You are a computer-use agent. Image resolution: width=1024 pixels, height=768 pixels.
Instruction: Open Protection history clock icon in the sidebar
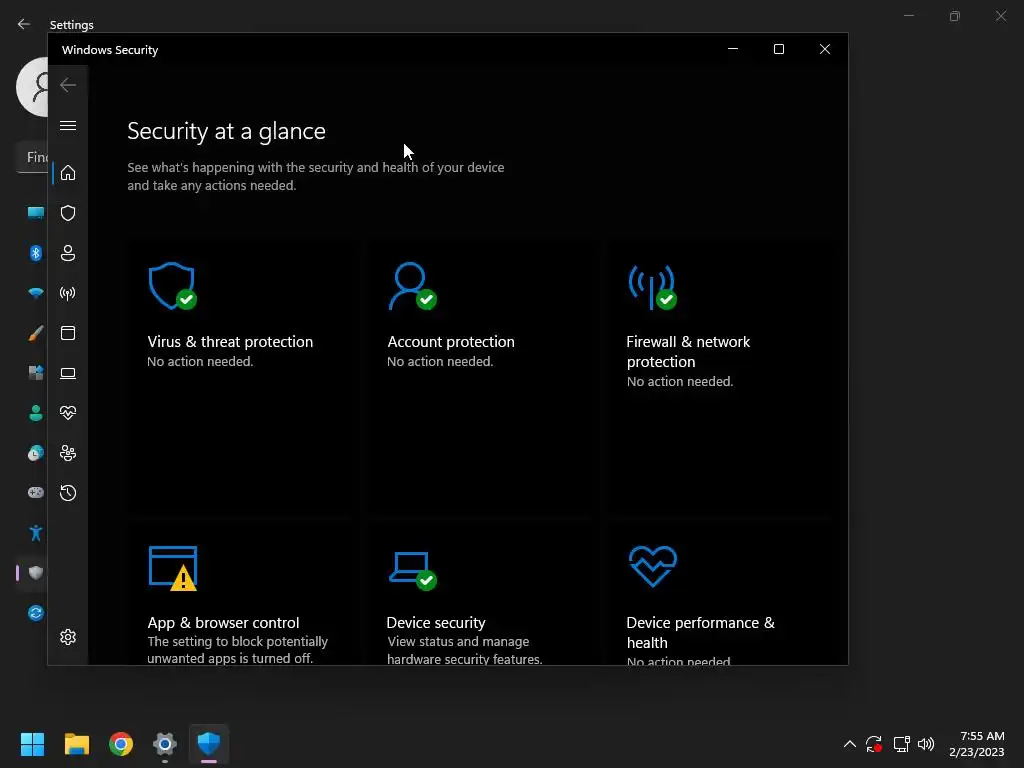pos(68,492)
